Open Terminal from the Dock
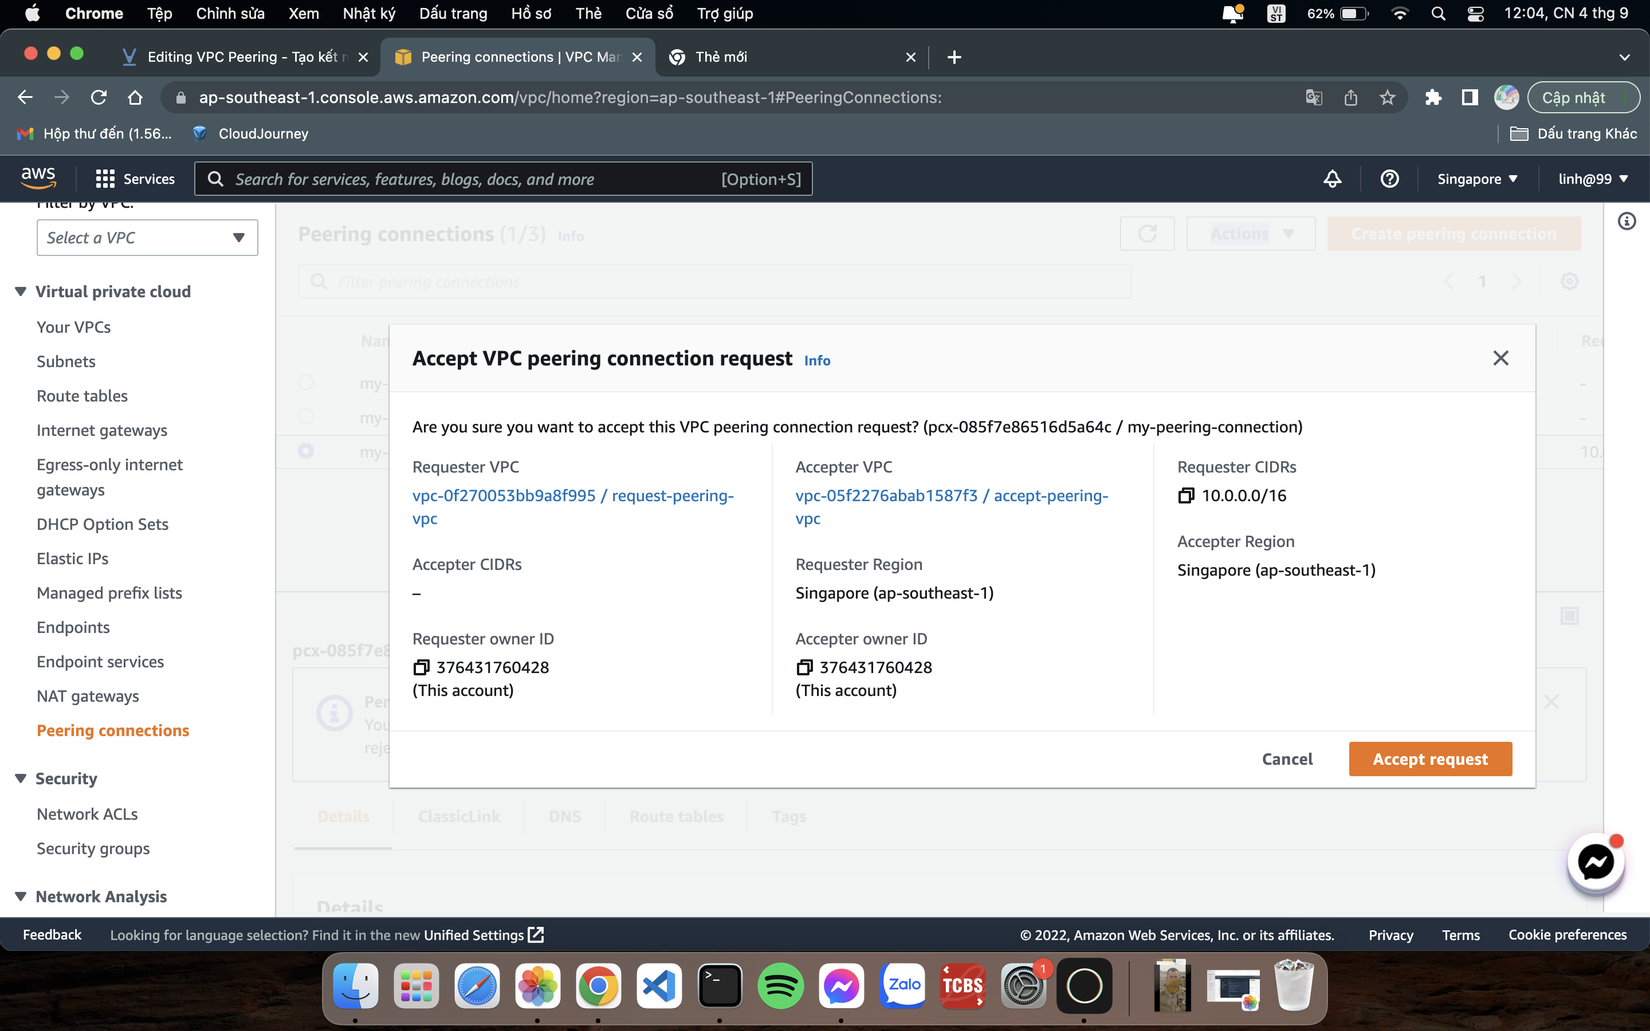This screenshot has width=1650, height=1031. point(720,987)
